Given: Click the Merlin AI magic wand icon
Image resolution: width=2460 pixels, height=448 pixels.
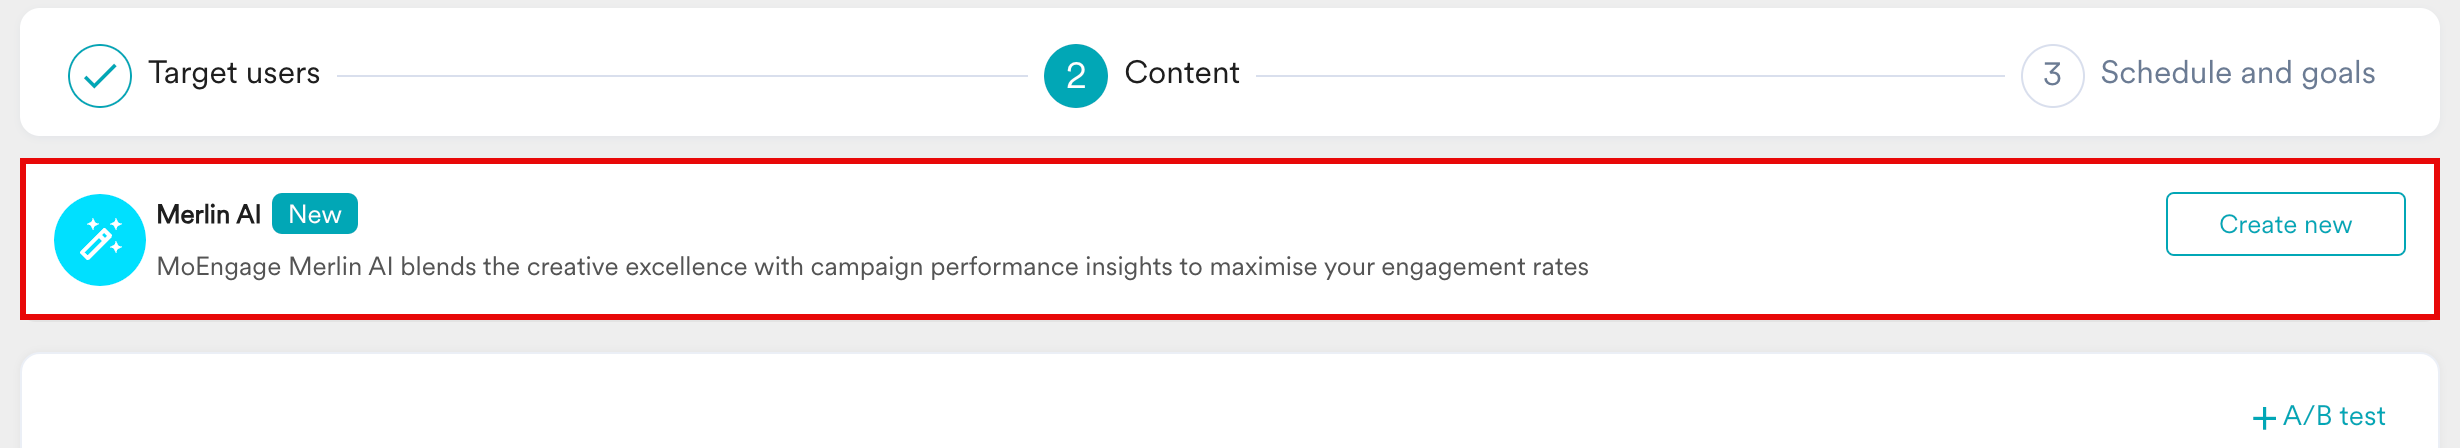Looking at the screenshot, I should (x=100, y=240).
